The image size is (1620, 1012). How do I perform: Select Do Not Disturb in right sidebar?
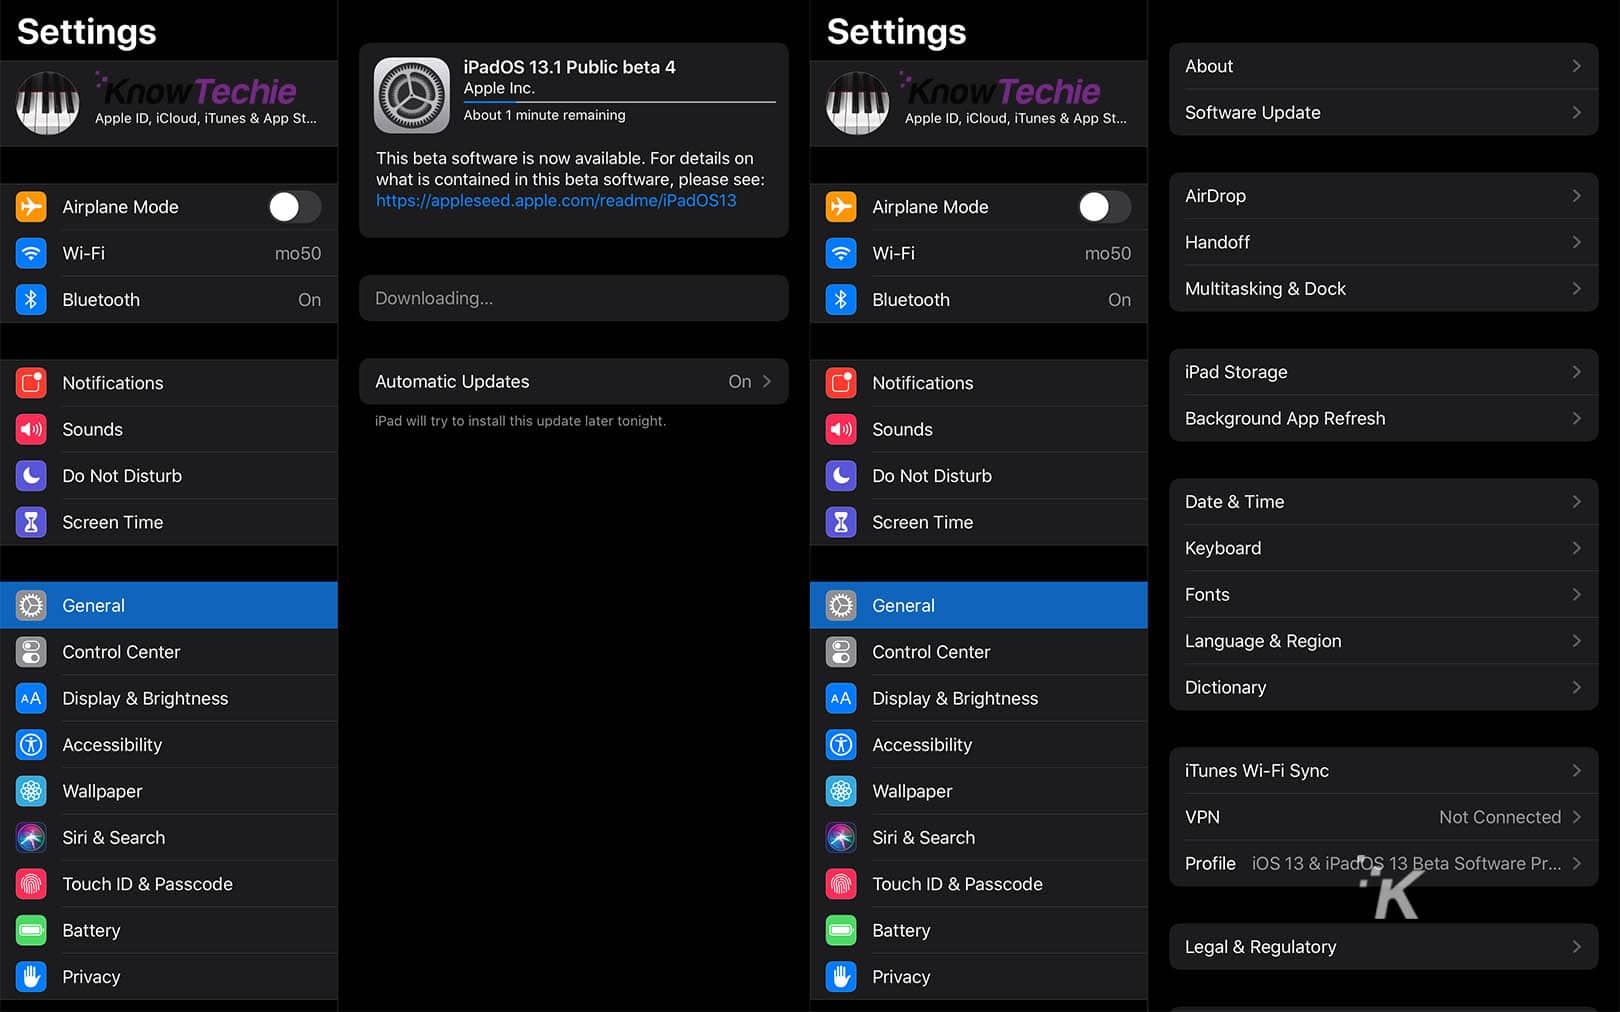(x=978, y=476)
